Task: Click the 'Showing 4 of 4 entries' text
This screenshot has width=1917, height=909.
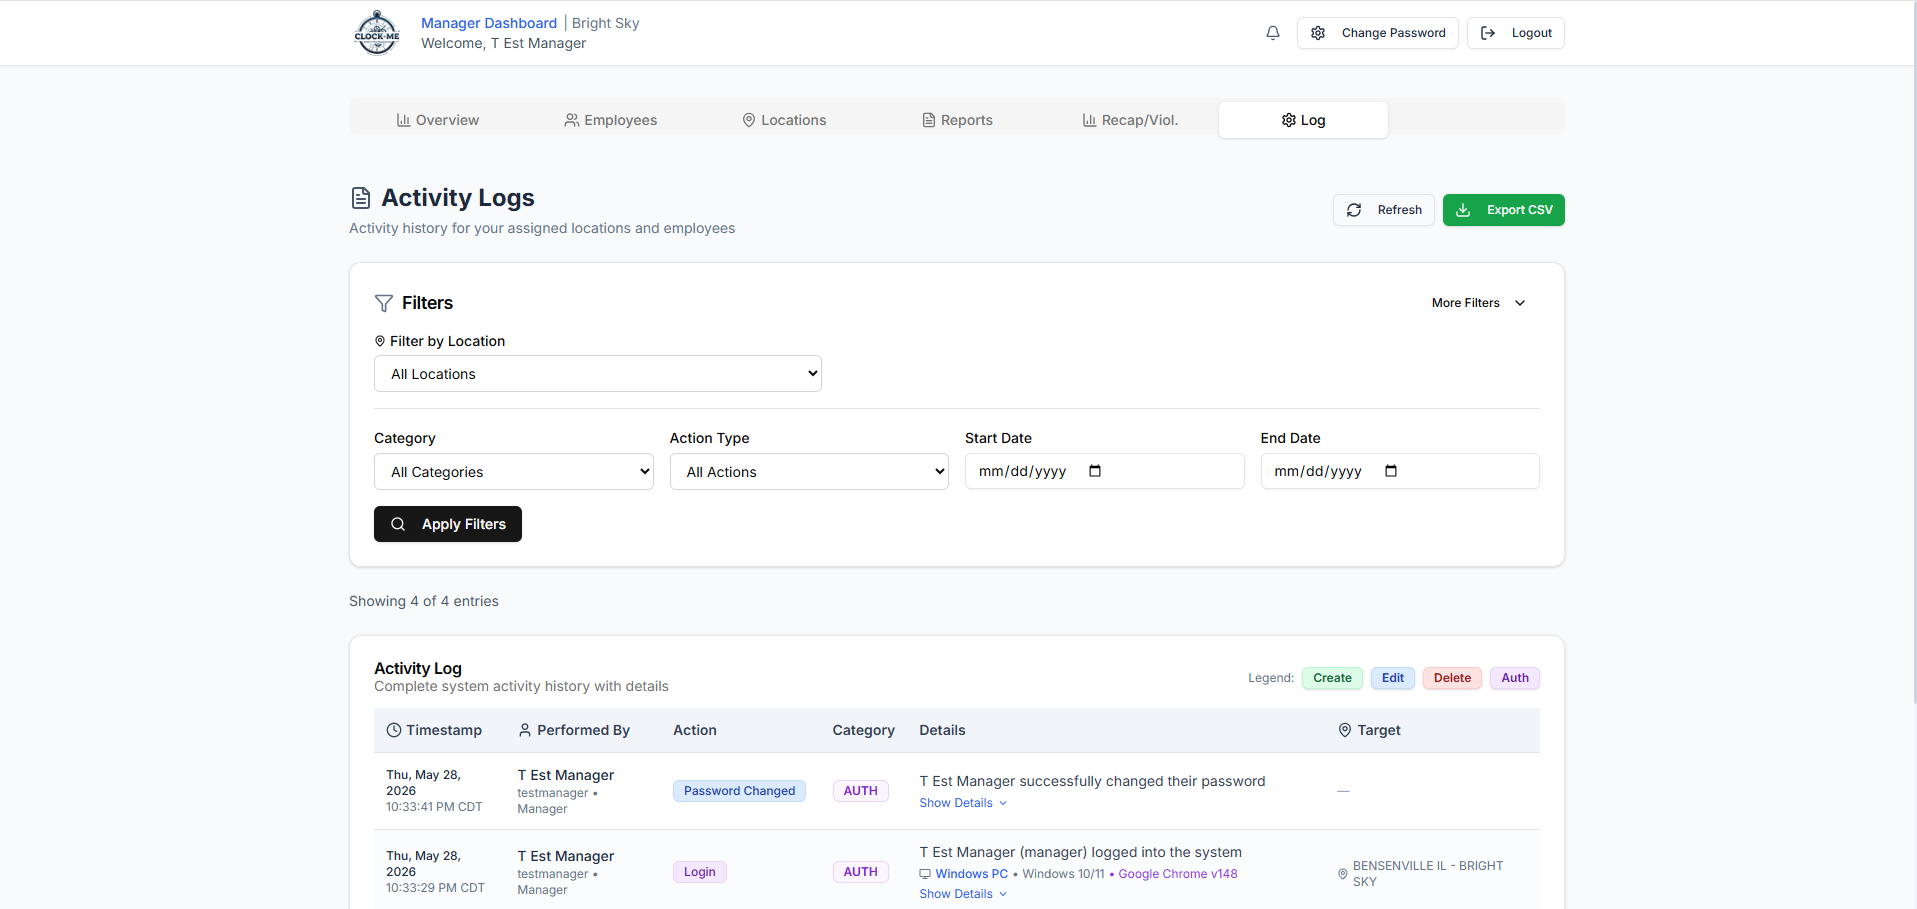Action: pyautogui.click(x=424, y=601)
